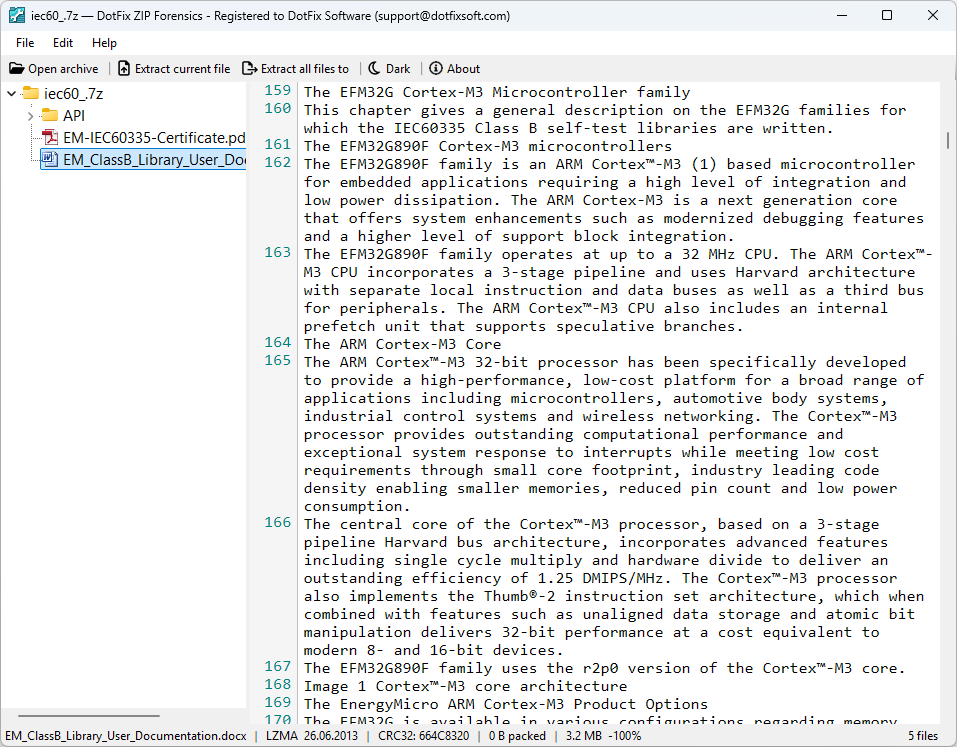957x747 pixels.
Task: Click status bar 'CRC32: 664C8320'
Action: [x=424, y=736]
